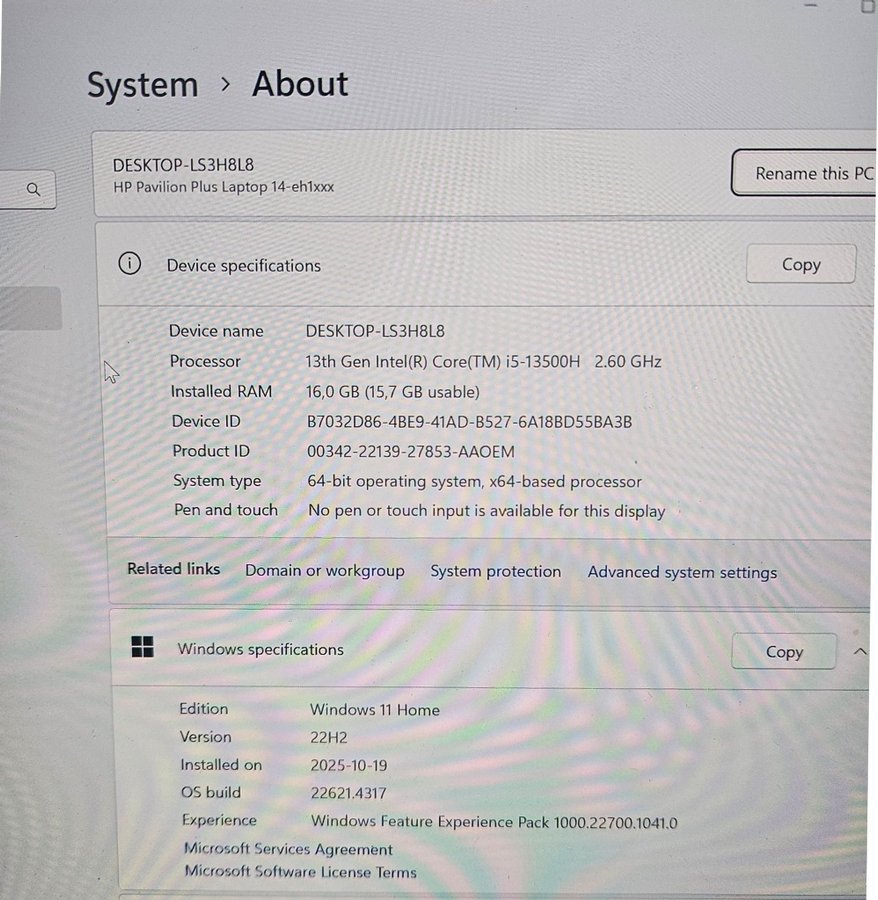The height and width of the screenshot is (900, 878).
Task: Click the search magnifier icon in sidebar
Action: [x=34, y=189]
